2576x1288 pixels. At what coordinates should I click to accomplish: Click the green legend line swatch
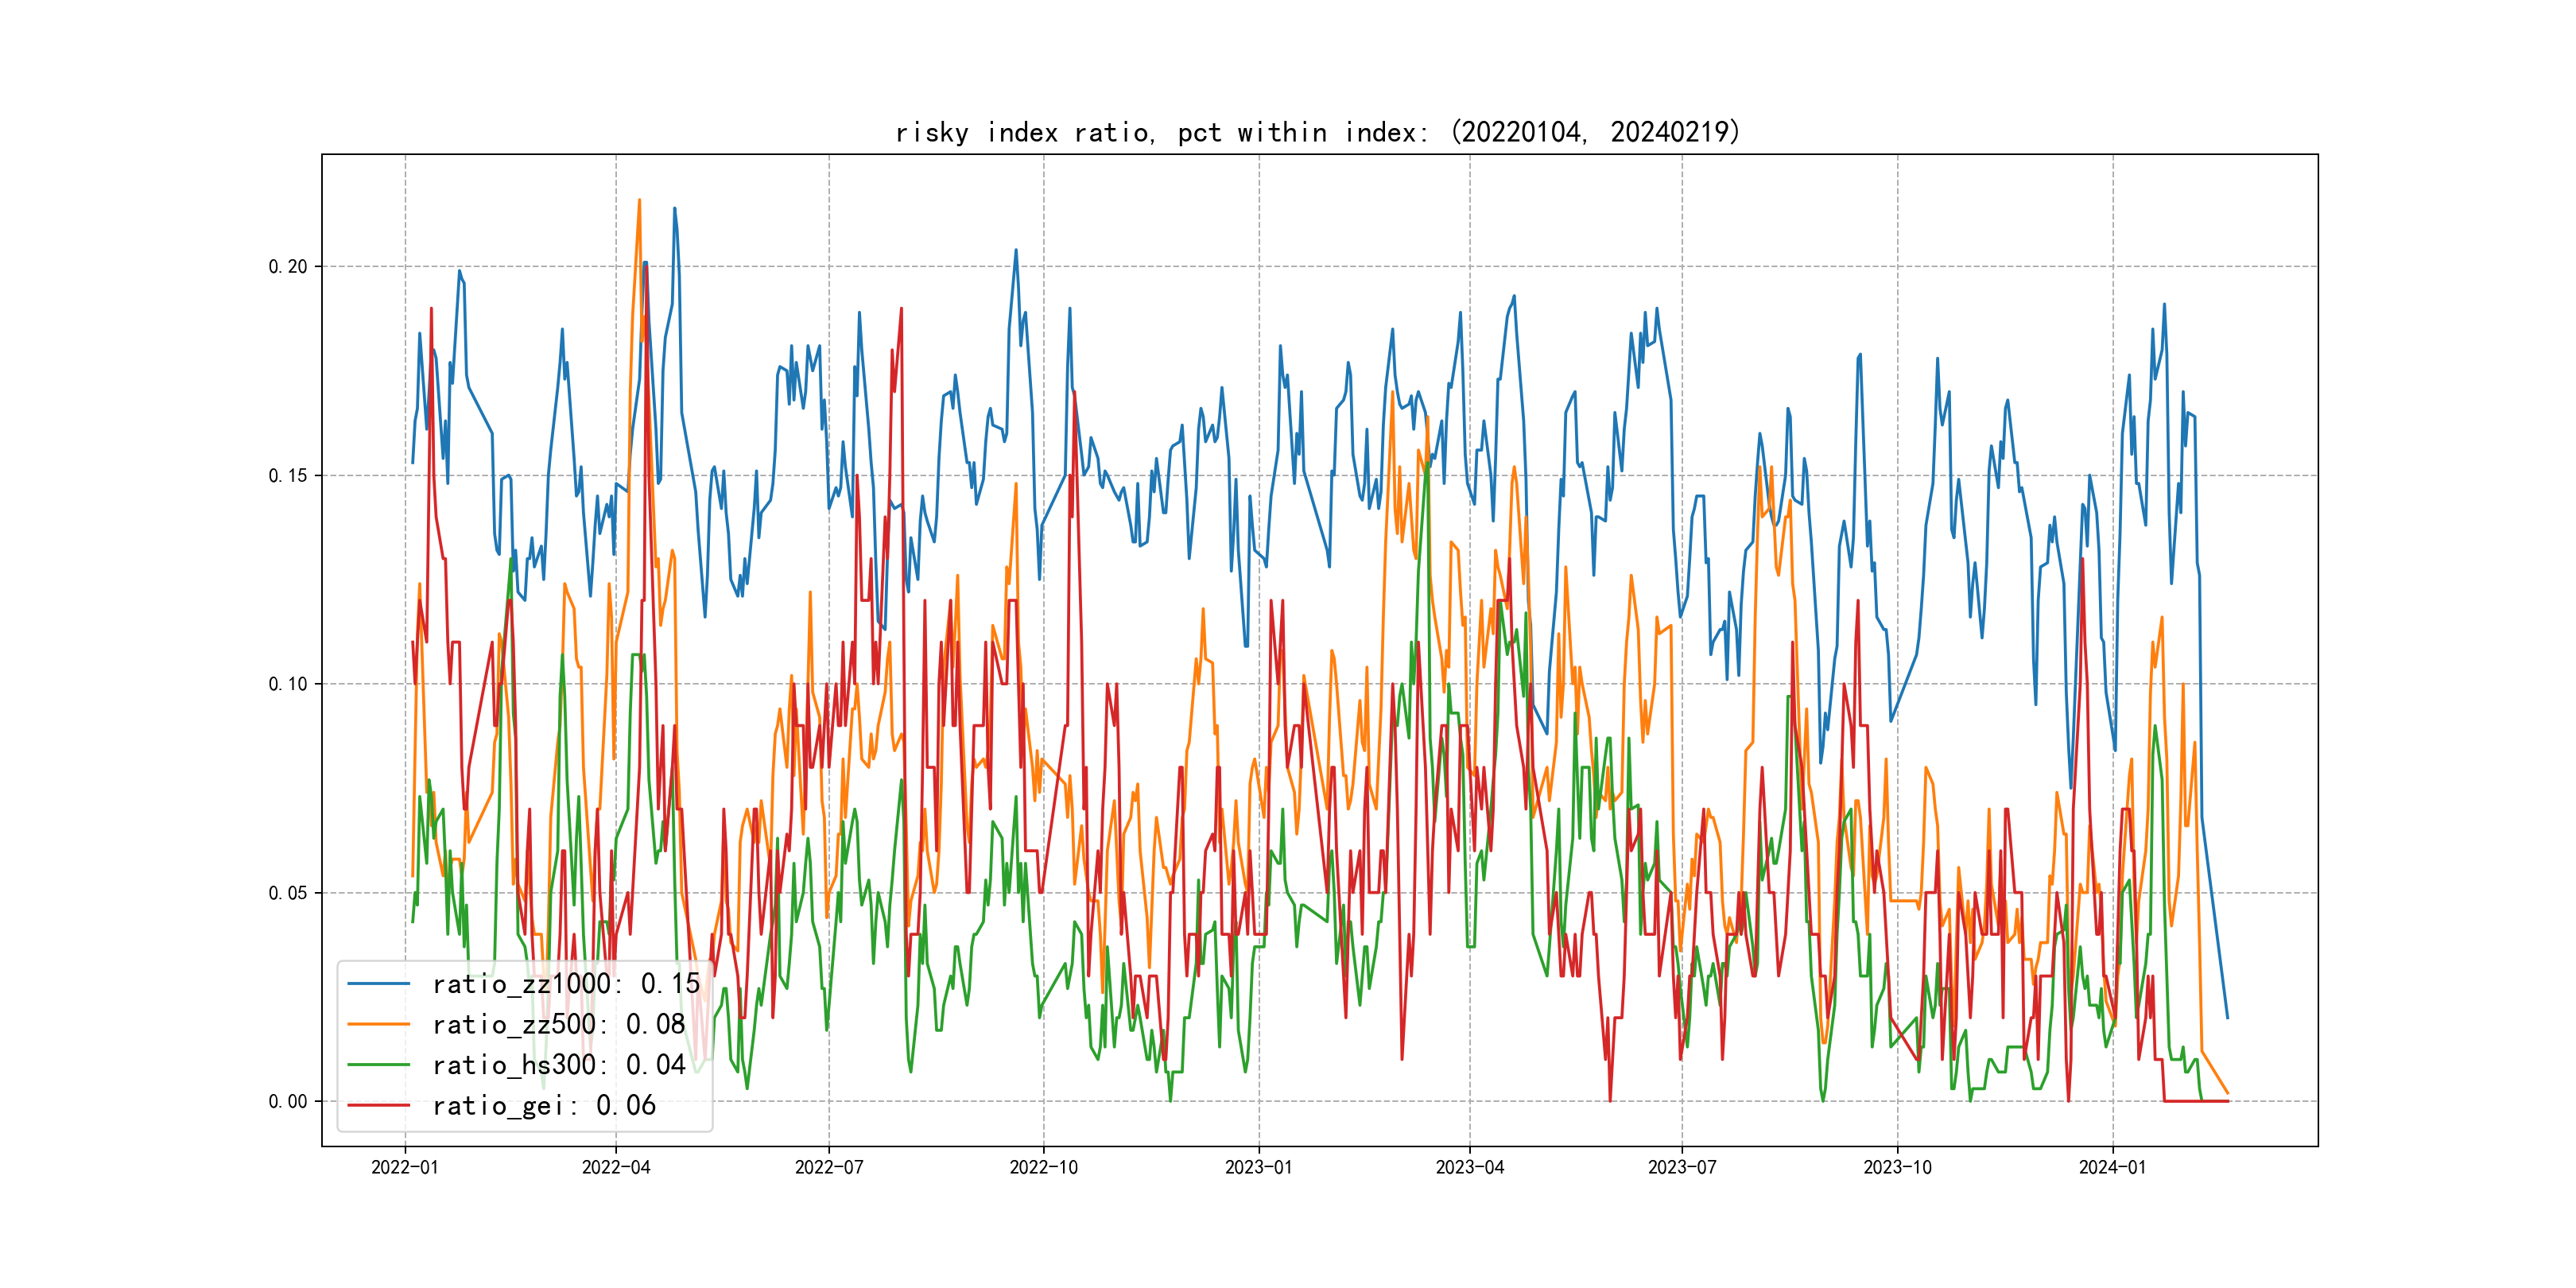click(x=378, y=1065)
